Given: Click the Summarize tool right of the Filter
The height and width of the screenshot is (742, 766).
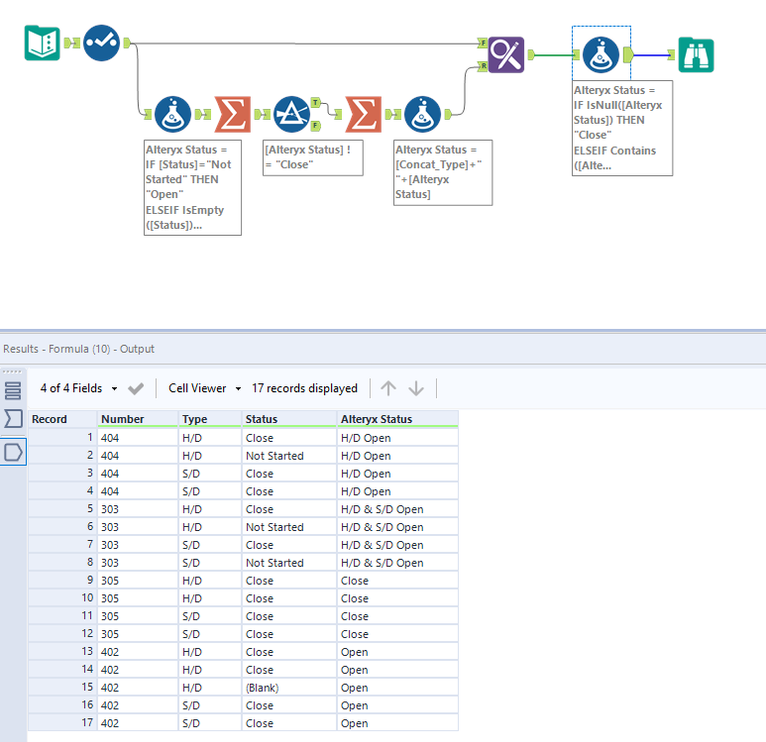Looking at the screenshot, I should click(x=364, y=115).
